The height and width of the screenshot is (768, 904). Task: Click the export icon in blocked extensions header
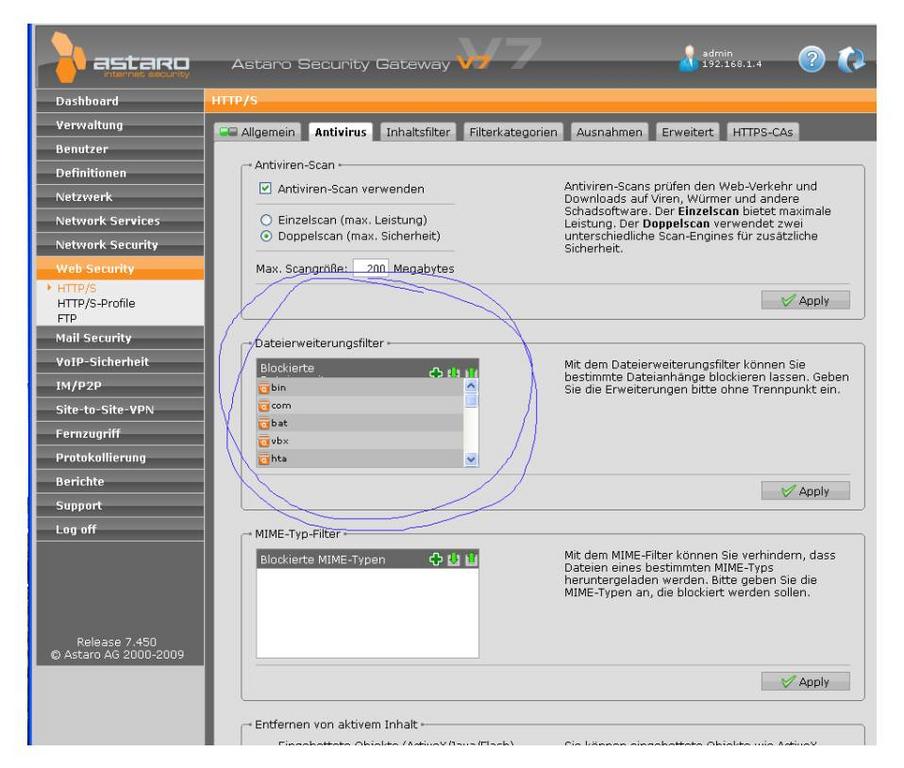tap(471, 373)
